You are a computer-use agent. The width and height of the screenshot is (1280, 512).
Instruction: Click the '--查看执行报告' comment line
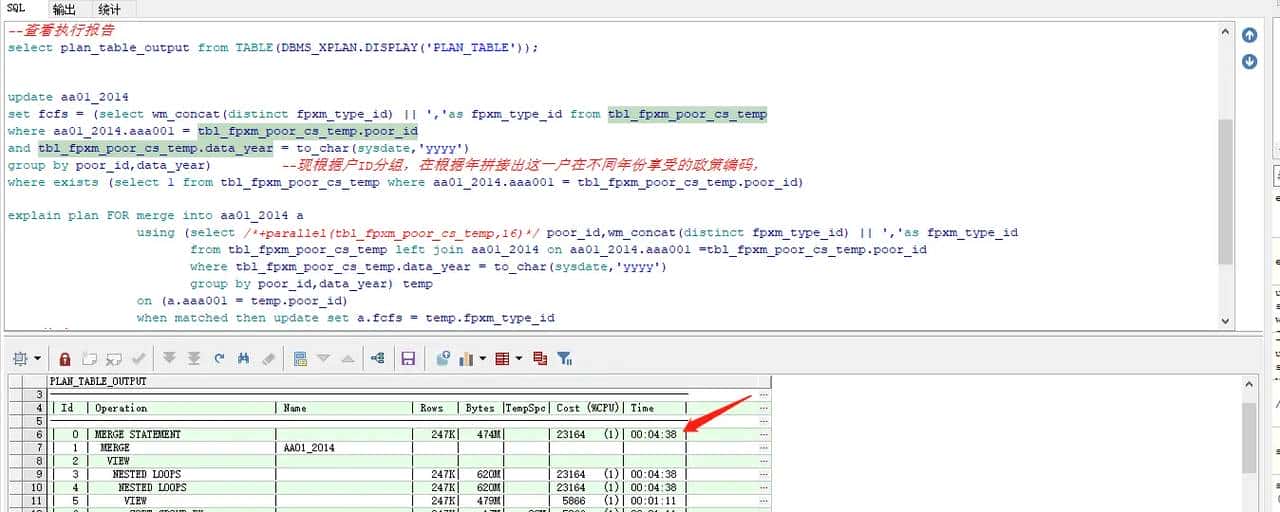pos(60,30)
